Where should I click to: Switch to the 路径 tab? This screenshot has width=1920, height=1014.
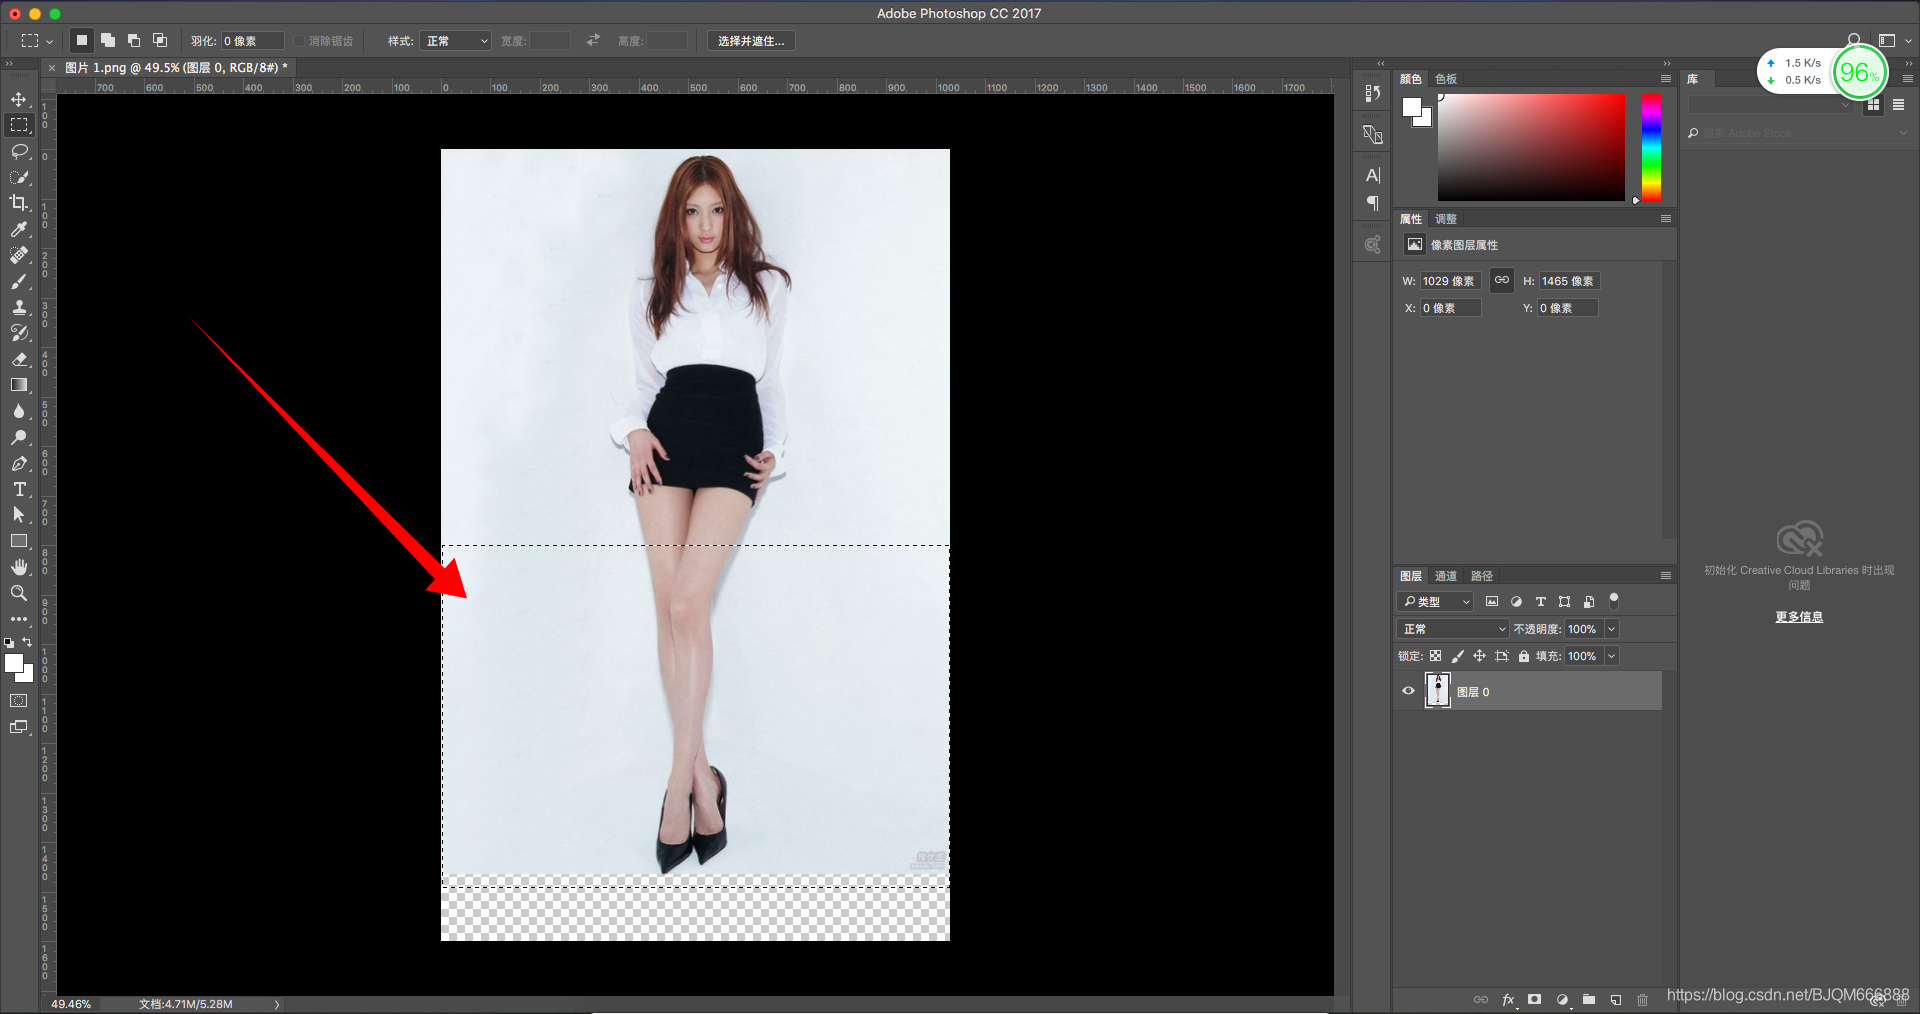(x=1482, y=576)
